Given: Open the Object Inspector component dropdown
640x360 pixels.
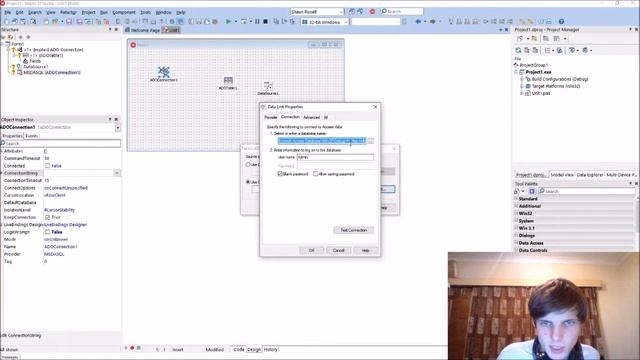Looking at the screenshot, I should pyautogui.click(x=118, y=127).
